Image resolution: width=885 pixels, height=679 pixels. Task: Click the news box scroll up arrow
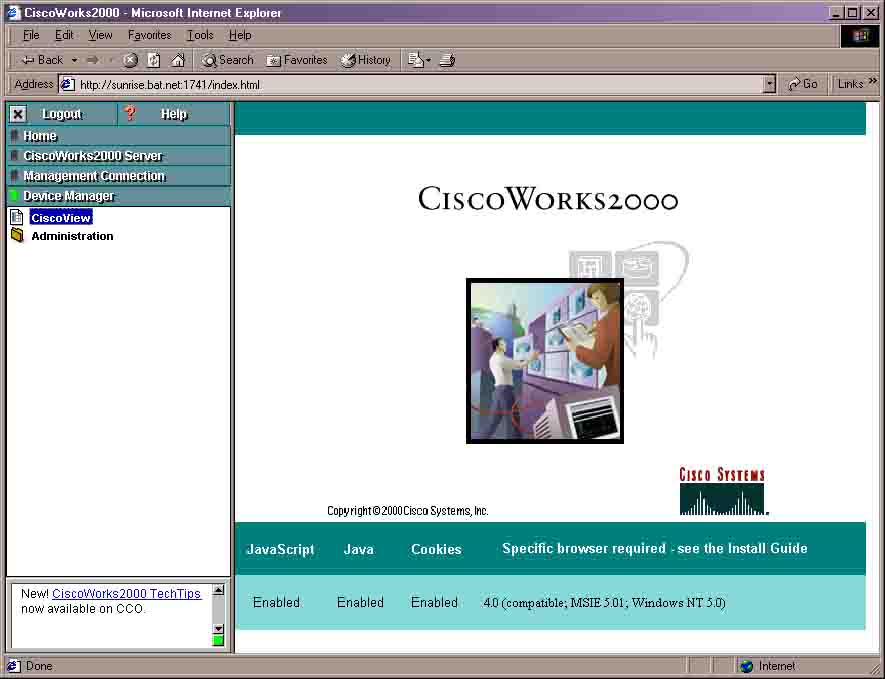(x=218, y=590)
